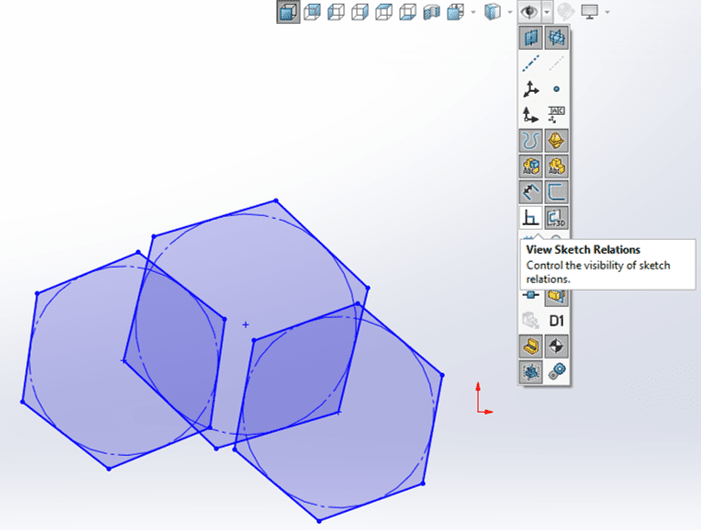Choose the cube view with bottom face highlighted

coord(407,12)
